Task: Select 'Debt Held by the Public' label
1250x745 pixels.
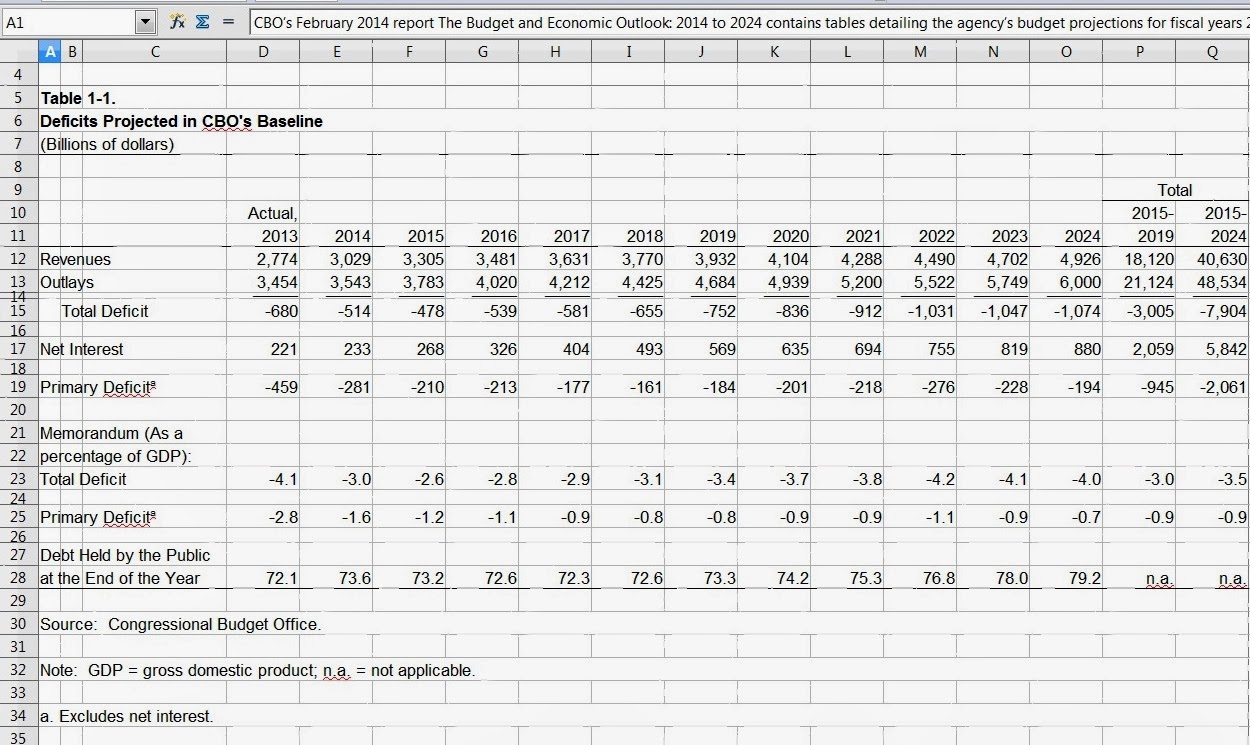Action: point(125,555)
